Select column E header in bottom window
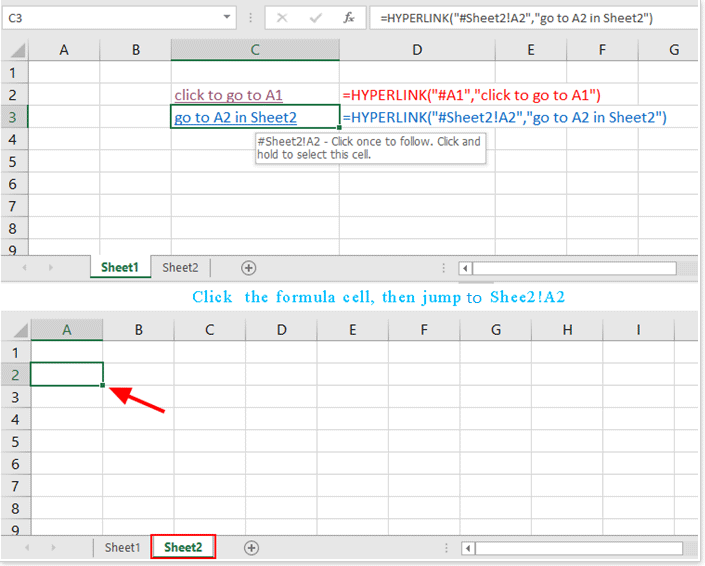 click(352, 330)
